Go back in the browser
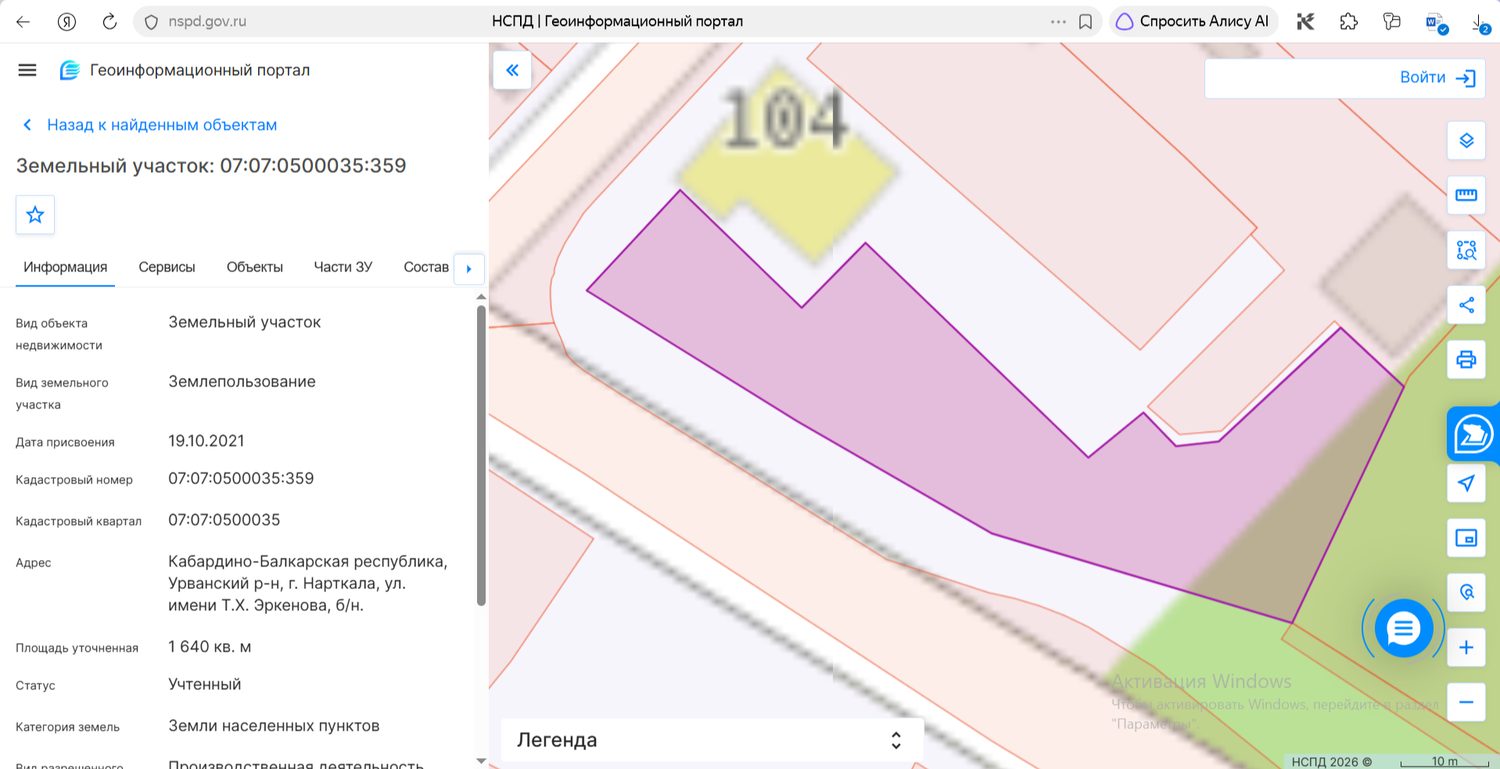The image size is (1500, 769). tap(23, 21)
